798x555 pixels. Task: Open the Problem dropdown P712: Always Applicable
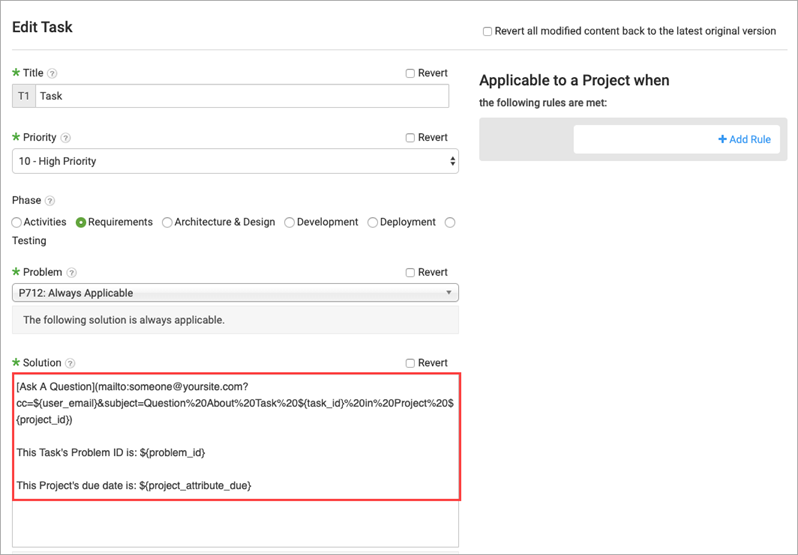(235, 293)
